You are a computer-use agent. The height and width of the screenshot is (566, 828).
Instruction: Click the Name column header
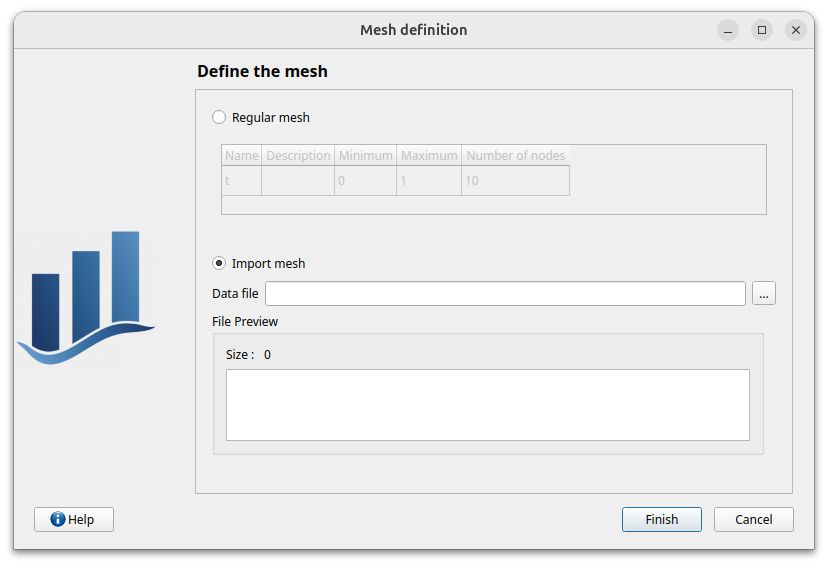(241, 155)
